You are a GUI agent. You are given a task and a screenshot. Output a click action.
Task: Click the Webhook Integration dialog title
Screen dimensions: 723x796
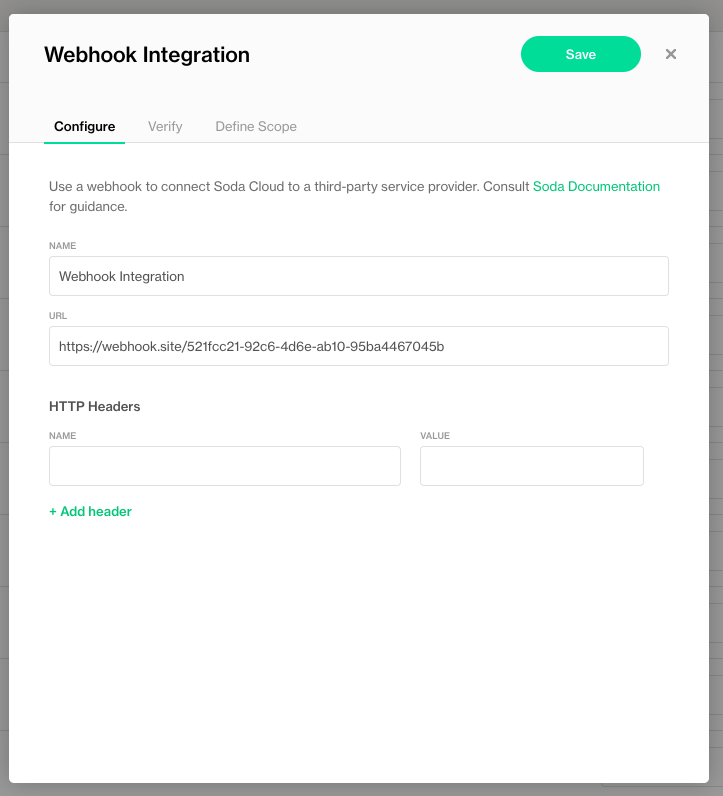click(x=147, y=55)
